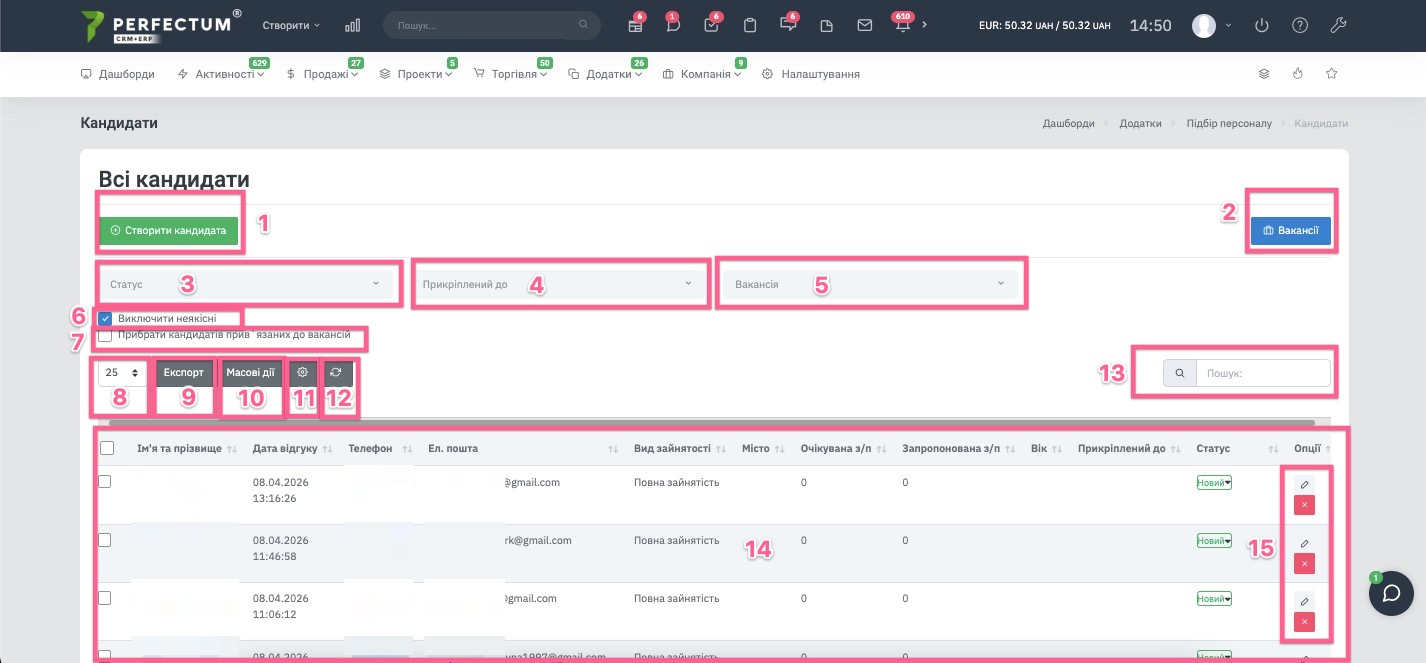The width and height of the screenshot is (1426, 663).
Task: Click the star favorites icon
Action: 1331,74
